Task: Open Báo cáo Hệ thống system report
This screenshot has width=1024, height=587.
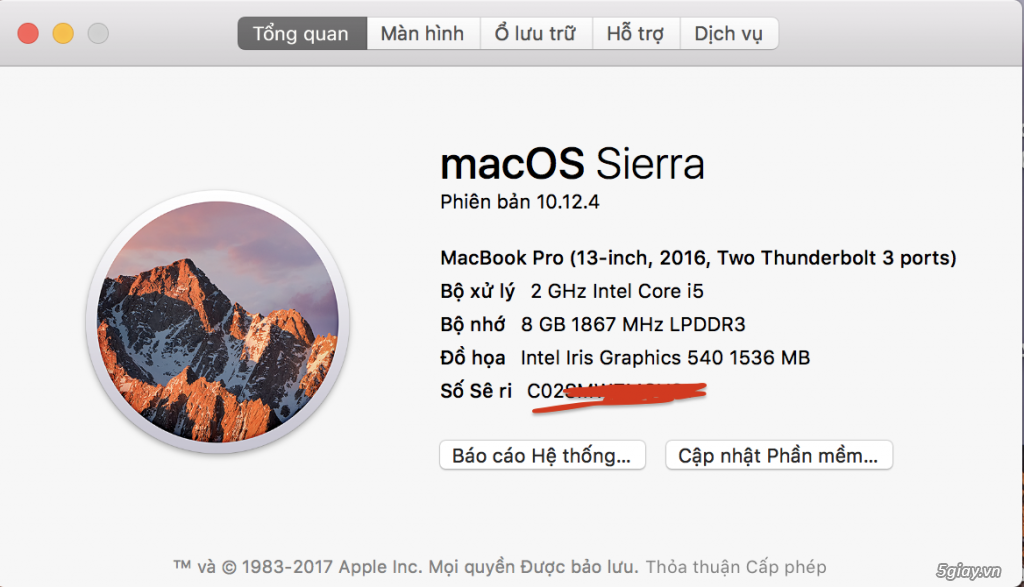Action: point(542,455)
